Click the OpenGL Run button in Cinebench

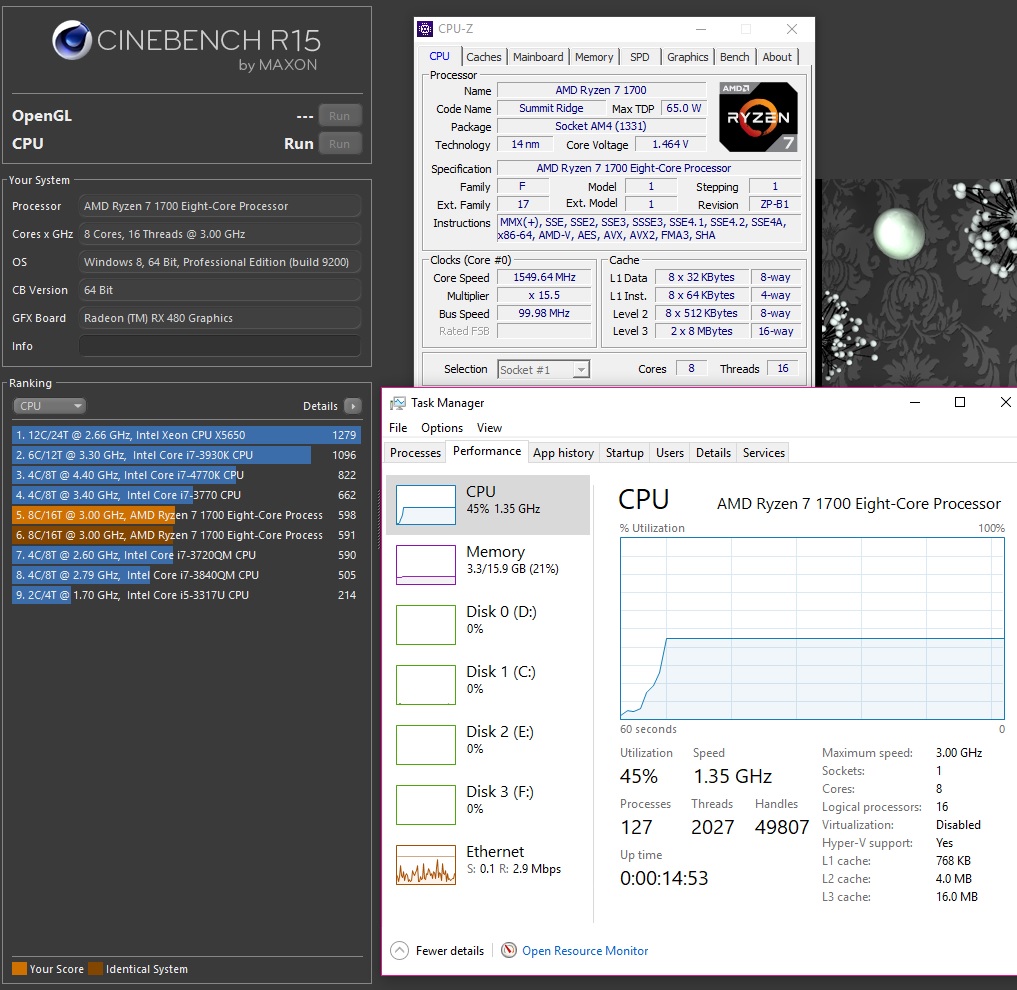point(339,116)
